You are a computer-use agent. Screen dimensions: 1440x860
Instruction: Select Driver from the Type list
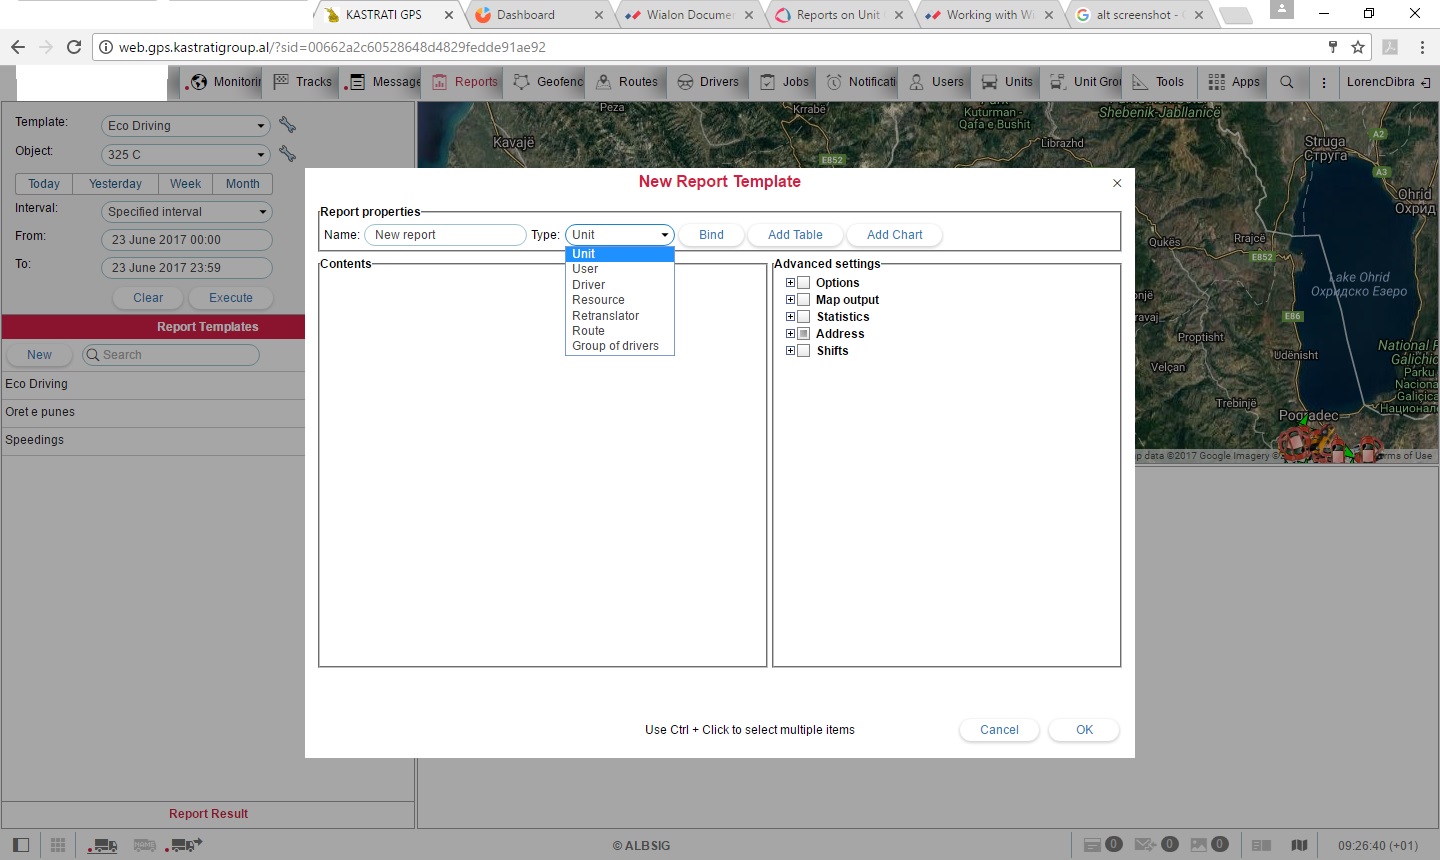pyautogui.click(x=589, y=285)
